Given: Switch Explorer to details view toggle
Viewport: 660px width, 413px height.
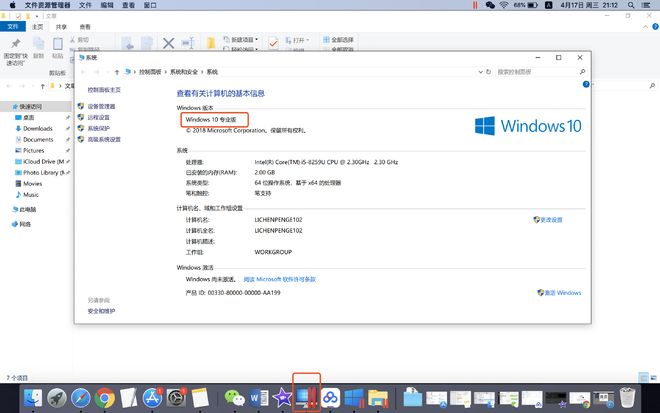Looking at the screenshot, I should click(643, 377).
